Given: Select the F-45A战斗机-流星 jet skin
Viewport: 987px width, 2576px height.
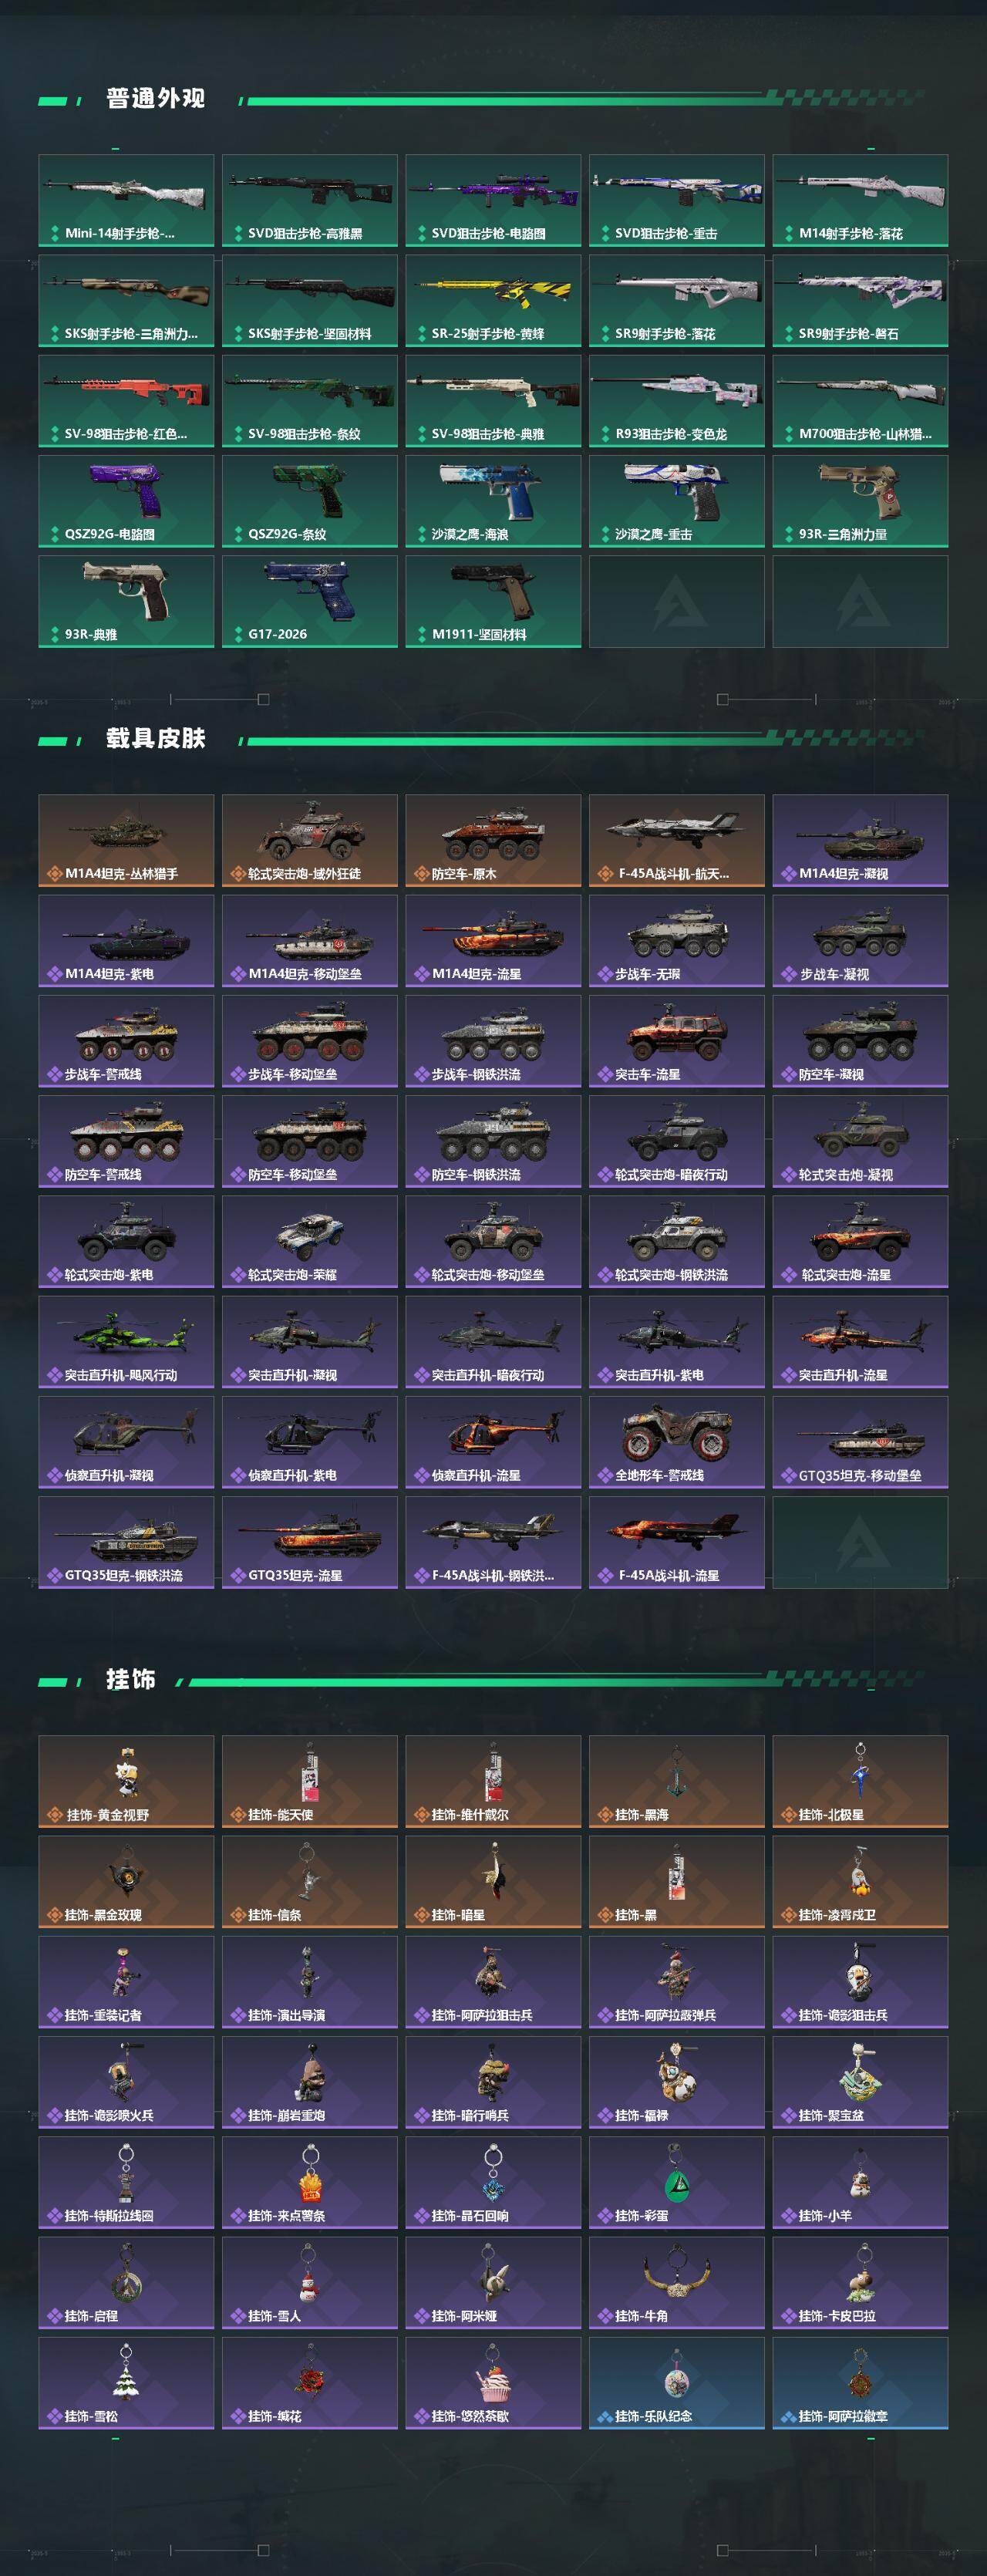Looking at the screenshot, I should 677,1542.
